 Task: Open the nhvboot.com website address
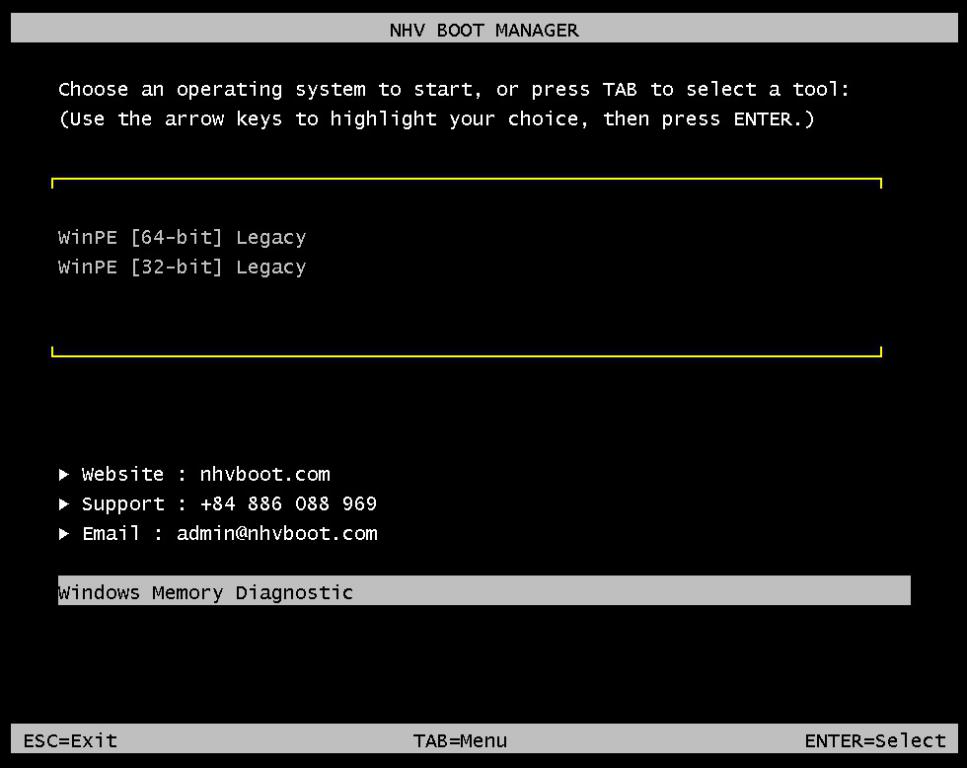pyautogui.click(x=258, y=474)
